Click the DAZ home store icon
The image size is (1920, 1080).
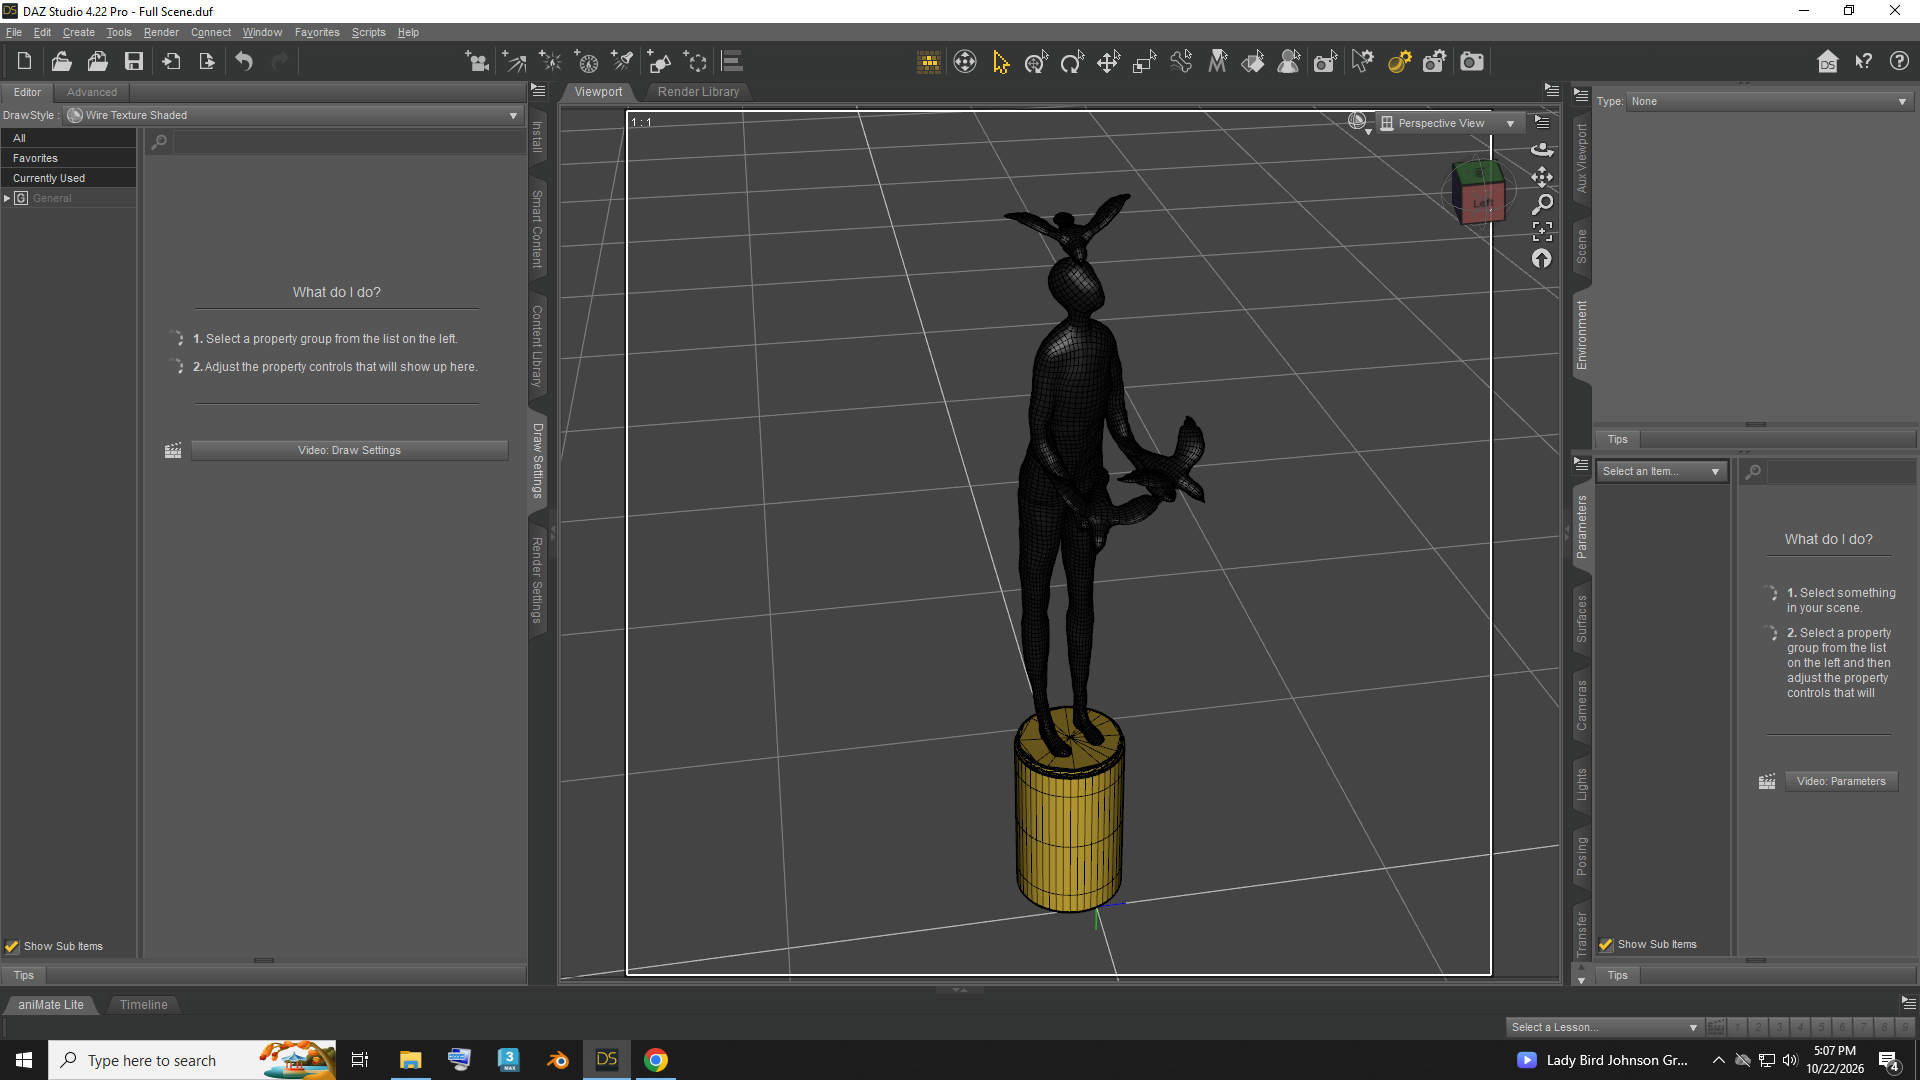[1828, 62]
